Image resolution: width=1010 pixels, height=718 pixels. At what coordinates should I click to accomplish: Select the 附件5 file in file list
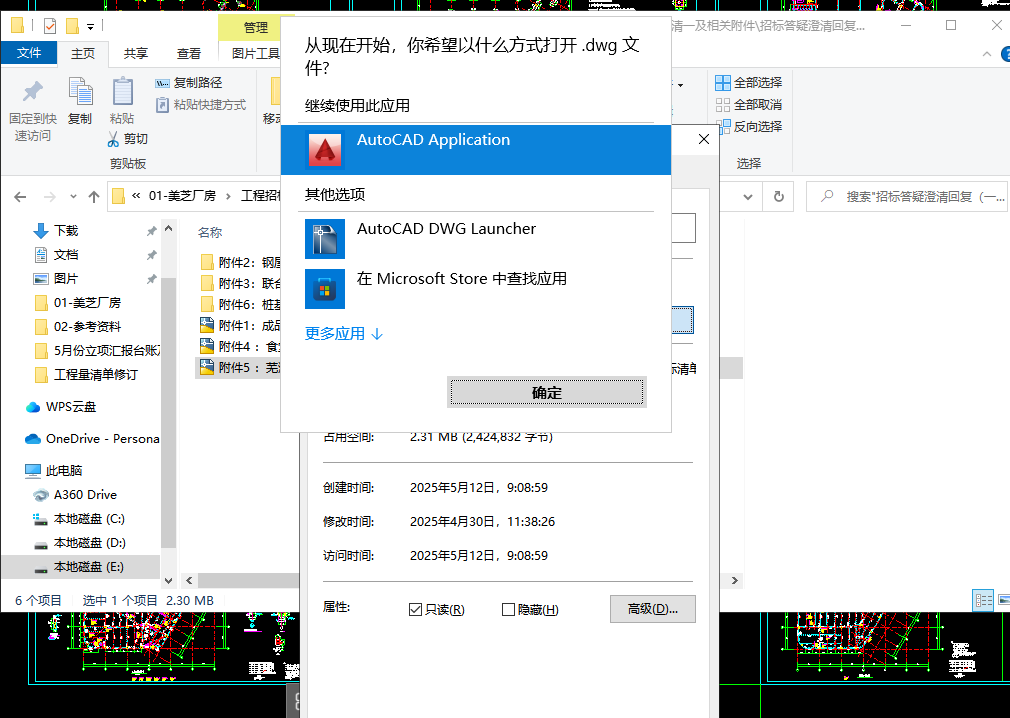point(240,367)
